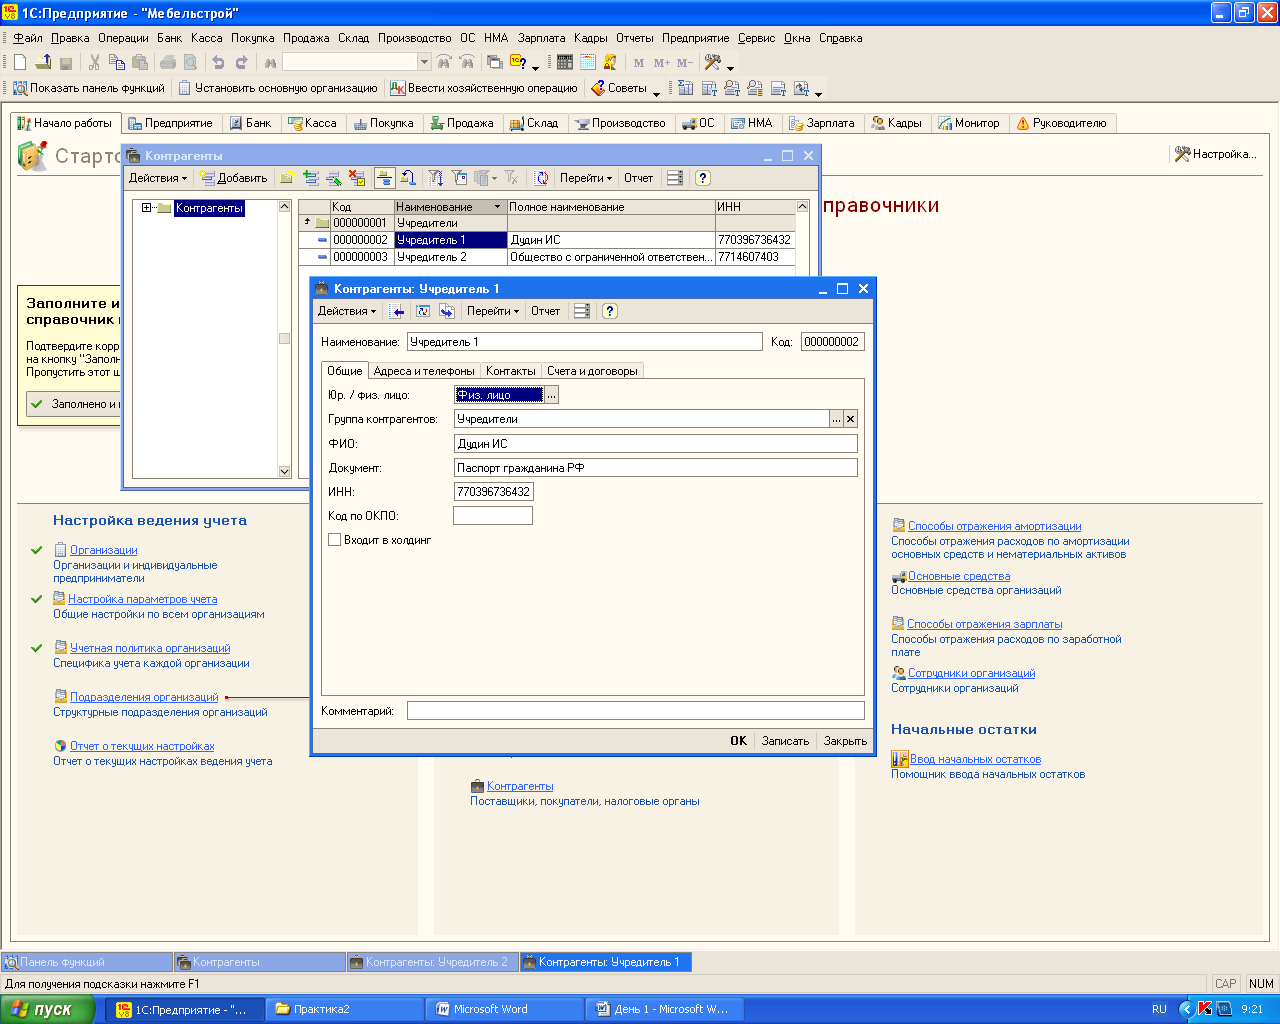Viewport: 1280px width, 1024px height.
Task: Switch to 'Счета и договоры' tab
Action: [592, 371]
